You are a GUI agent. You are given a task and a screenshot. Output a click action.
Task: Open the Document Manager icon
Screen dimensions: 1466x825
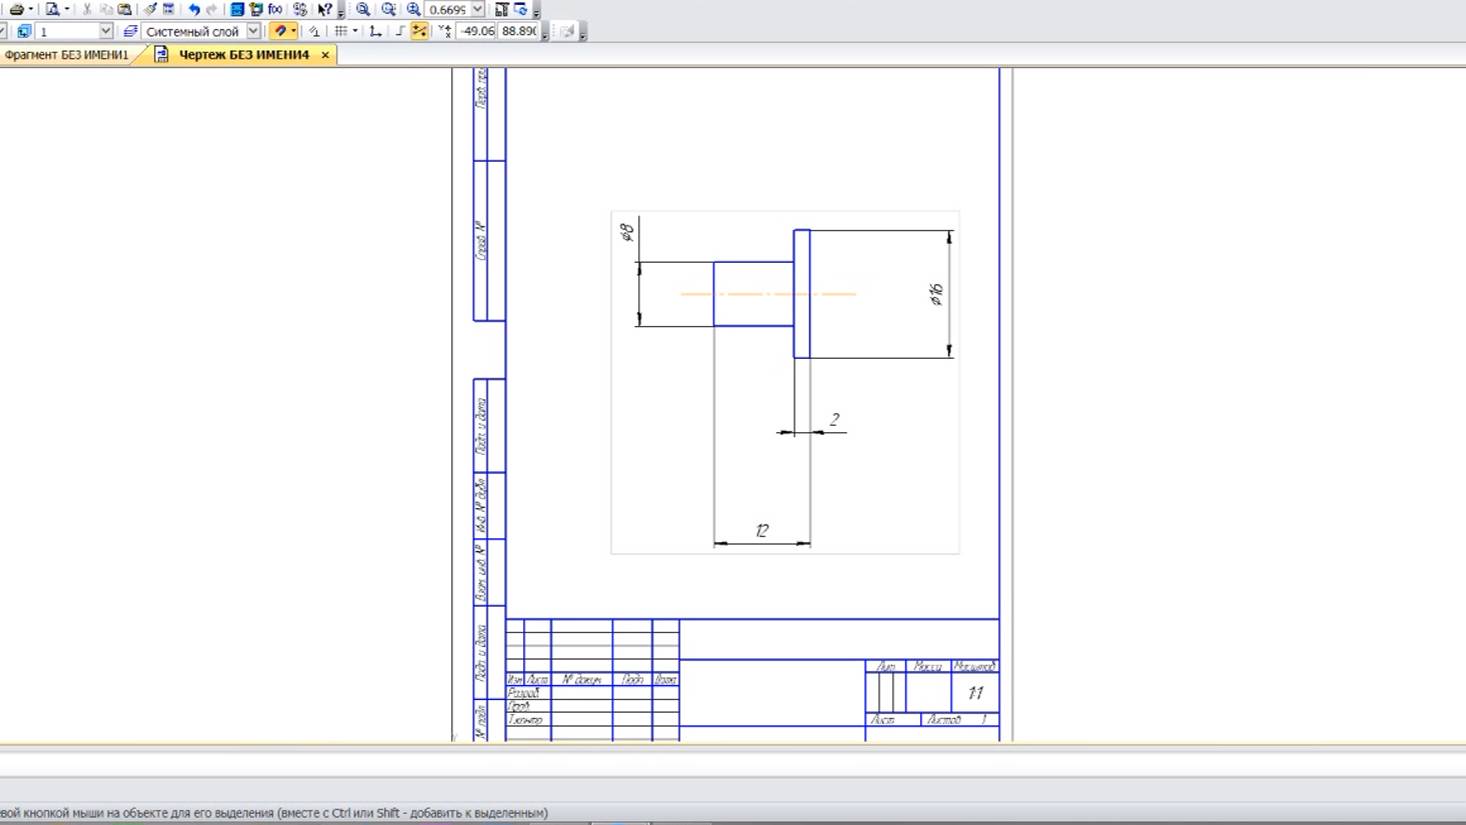237,9
